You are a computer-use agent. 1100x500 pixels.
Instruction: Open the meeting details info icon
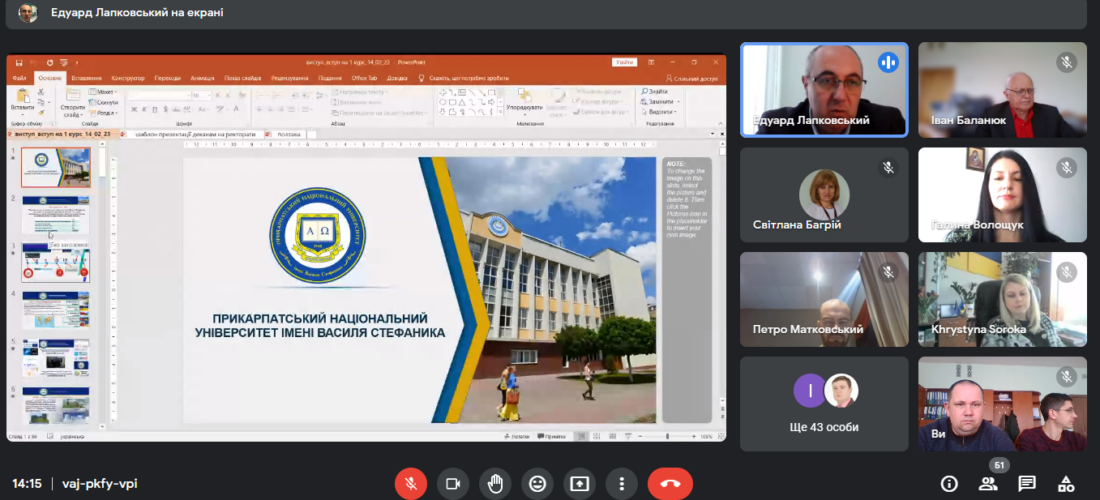(x=949, y=484)
